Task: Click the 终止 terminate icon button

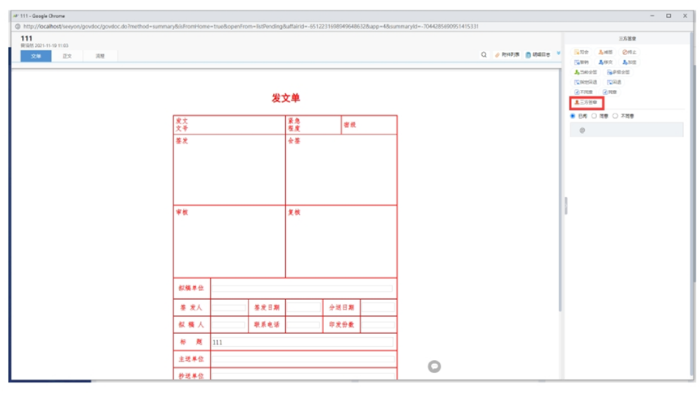Action: pos(629,52)
